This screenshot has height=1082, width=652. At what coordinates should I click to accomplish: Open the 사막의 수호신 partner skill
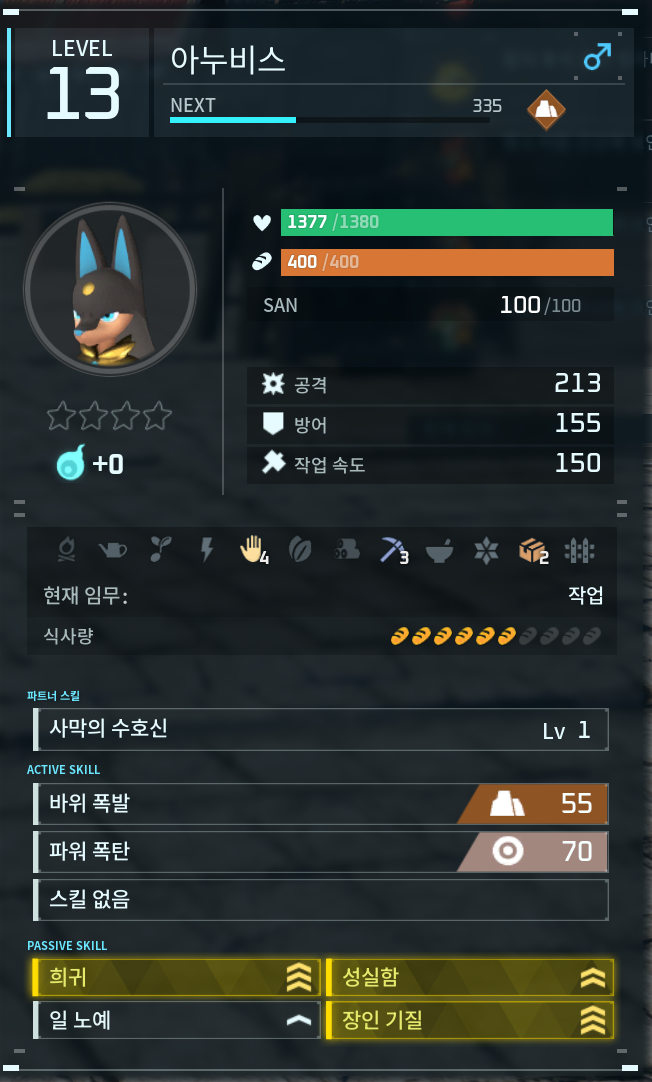pos(321,729)
